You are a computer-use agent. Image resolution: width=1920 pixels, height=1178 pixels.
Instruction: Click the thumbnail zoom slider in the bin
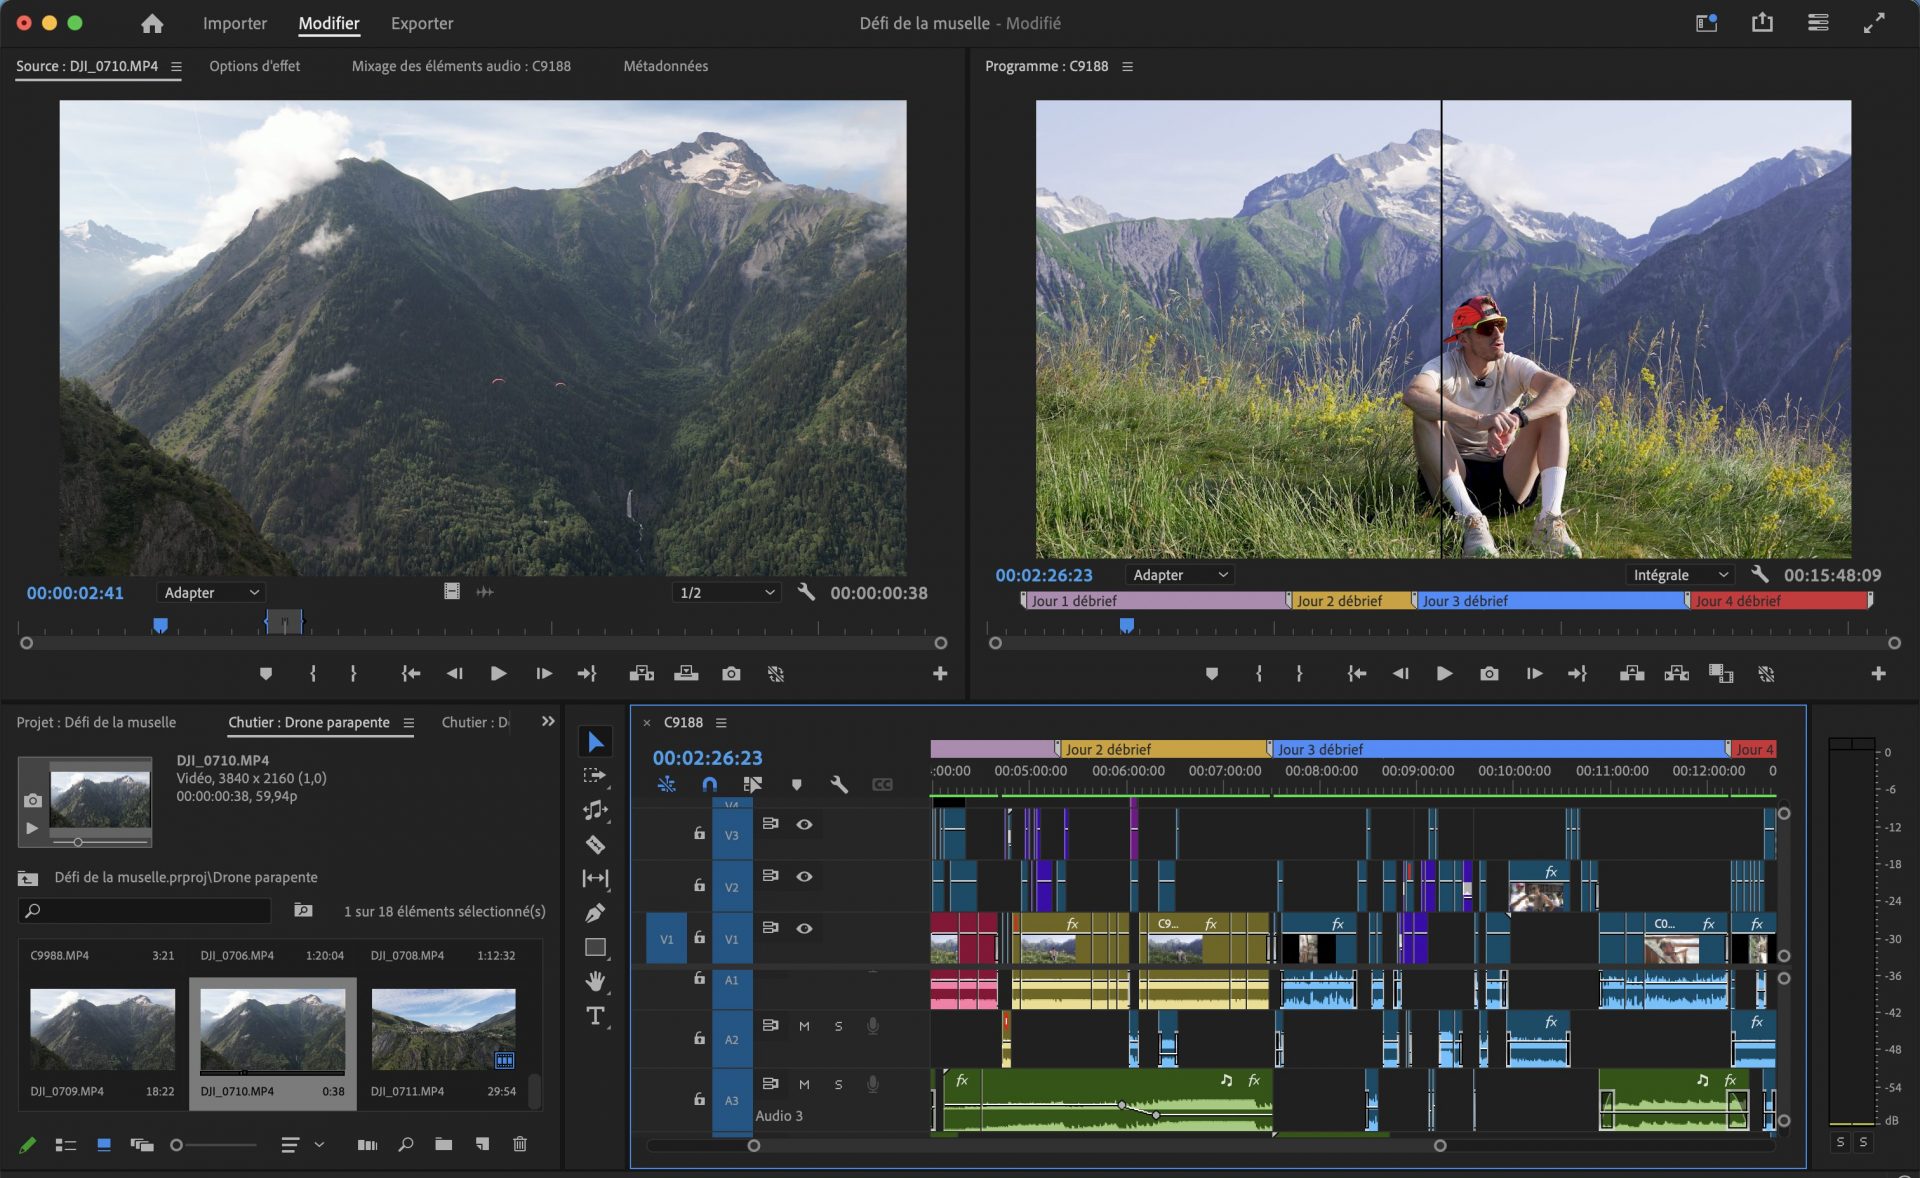[177, 1145]
